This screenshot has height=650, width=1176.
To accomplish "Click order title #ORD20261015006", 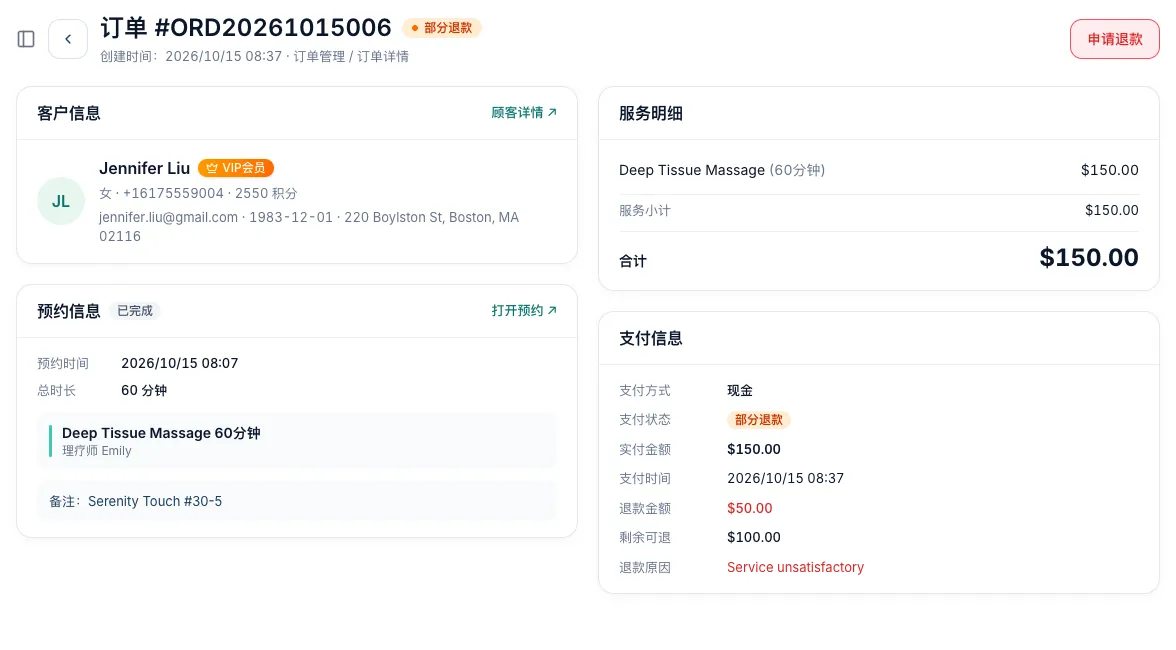I will click(x=272, y=28).
